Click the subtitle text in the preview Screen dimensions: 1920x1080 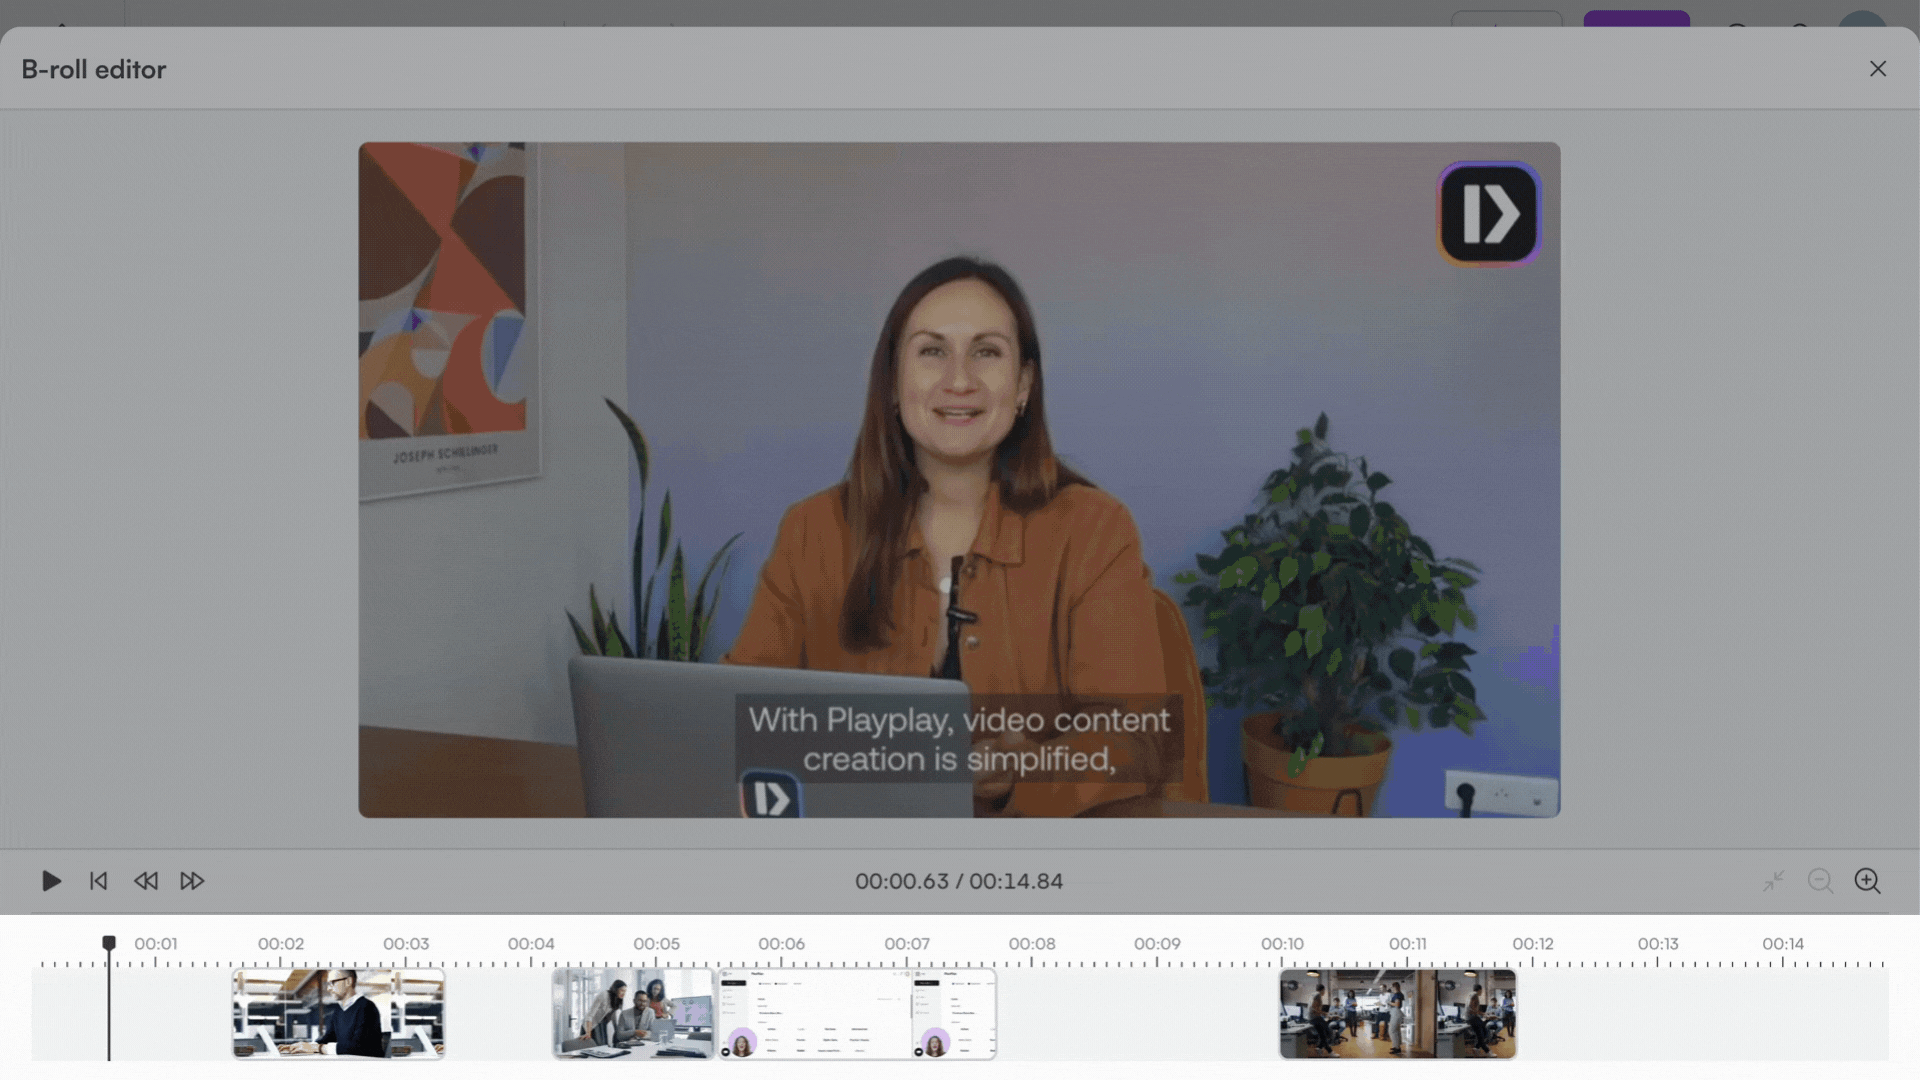click(x=958, y=739)
